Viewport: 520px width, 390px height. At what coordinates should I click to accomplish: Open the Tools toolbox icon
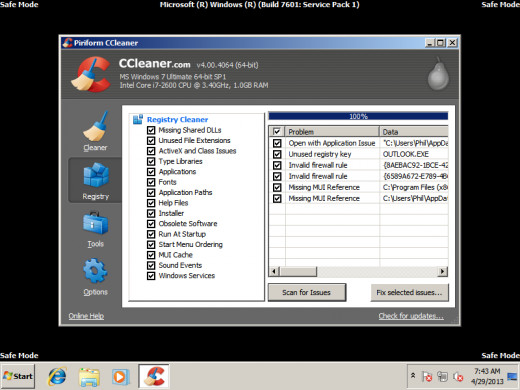click(95, 223)
